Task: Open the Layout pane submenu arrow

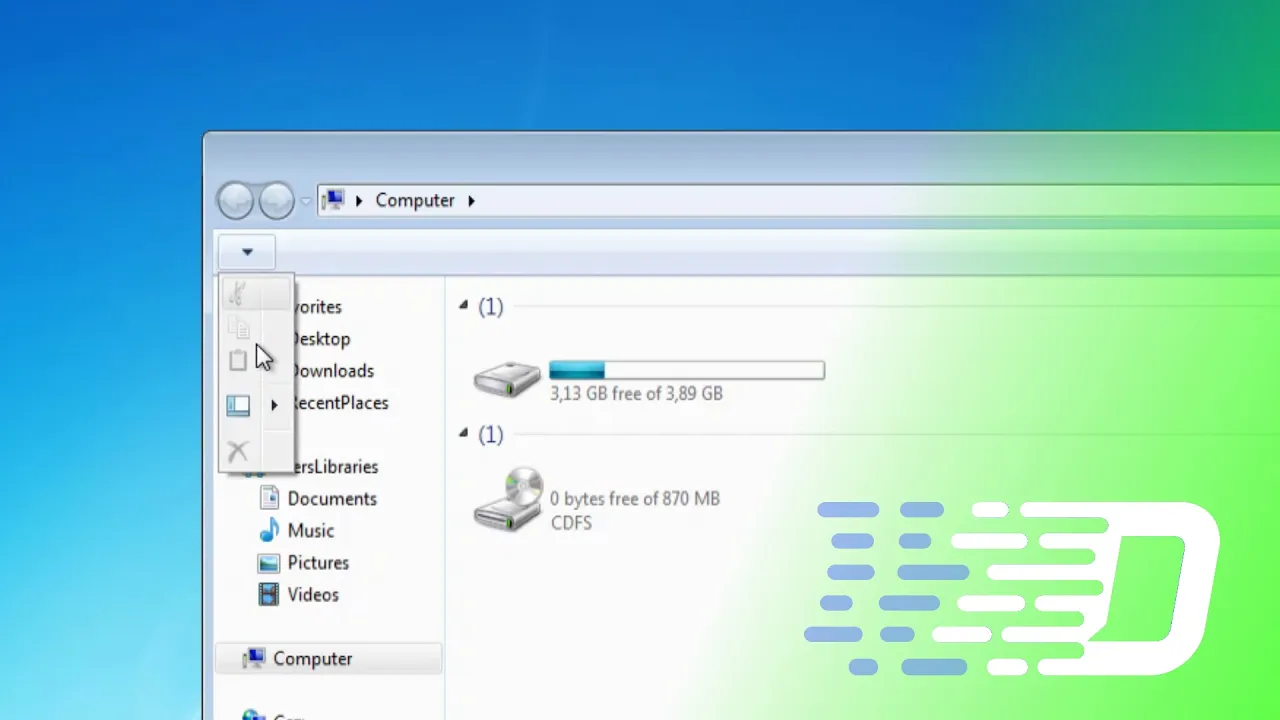Action: click(x=274, y=405)
